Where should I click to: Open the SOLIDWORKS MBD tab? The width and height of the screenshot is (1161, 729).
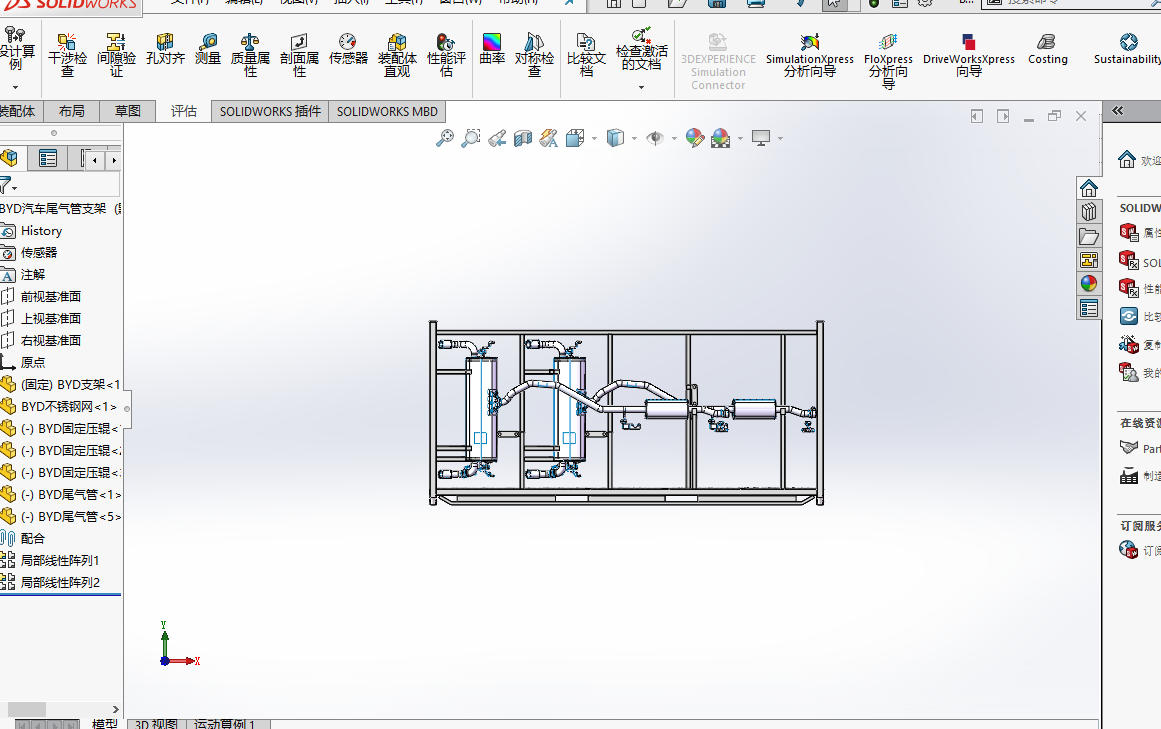pyautogui.click(x=387, y=111)
